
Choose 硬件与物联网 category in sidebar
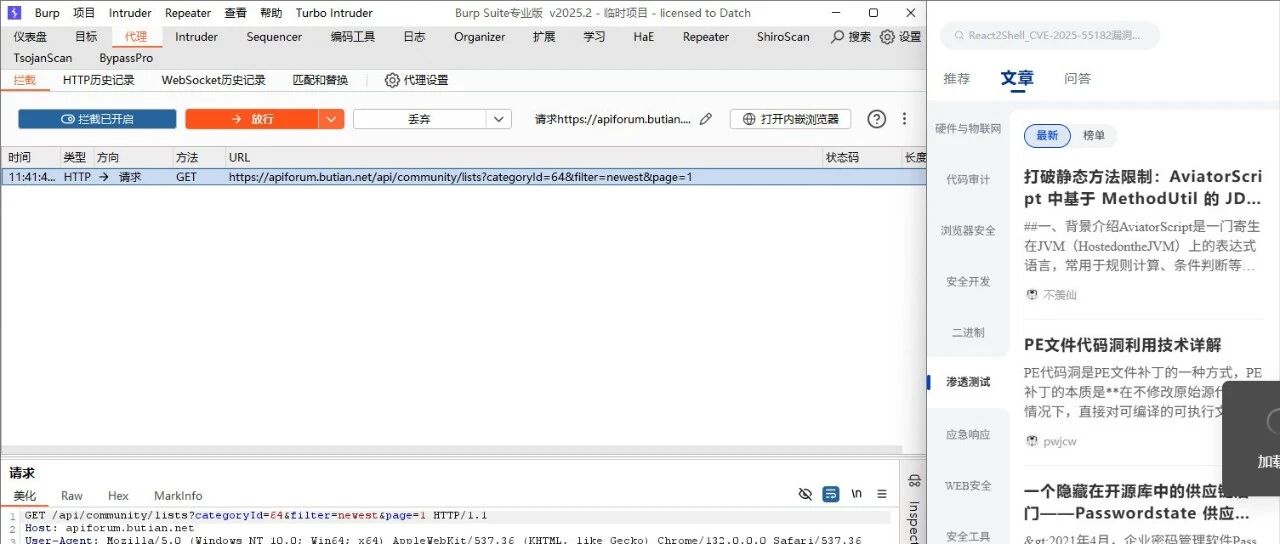tap(968, 129)
